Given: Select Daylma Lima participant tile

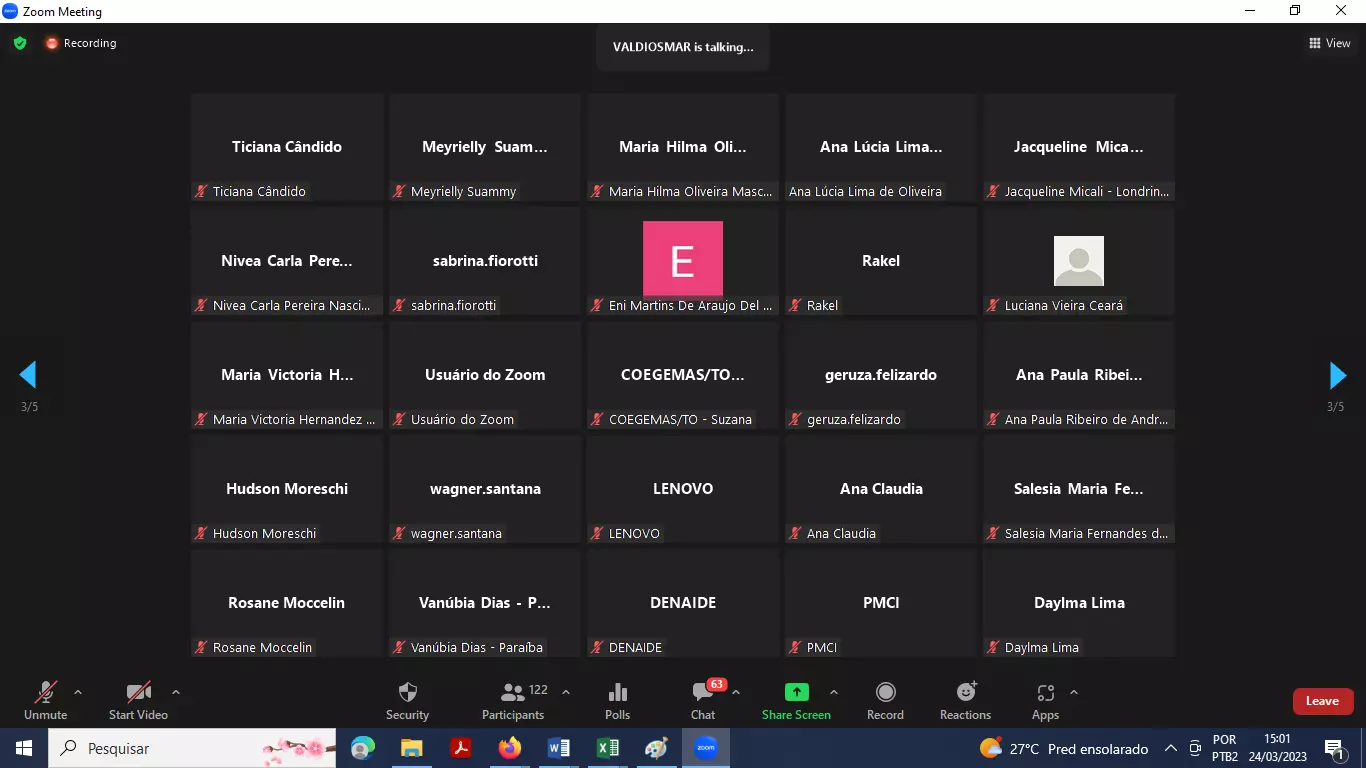Looking at the screenshot, I should pos(1079,603).
